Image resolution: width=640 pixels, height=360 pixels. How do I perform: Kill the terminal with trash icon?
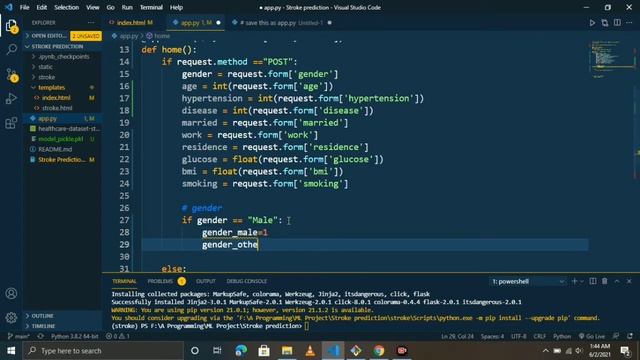pyautogui.click(x=604, y=281)
